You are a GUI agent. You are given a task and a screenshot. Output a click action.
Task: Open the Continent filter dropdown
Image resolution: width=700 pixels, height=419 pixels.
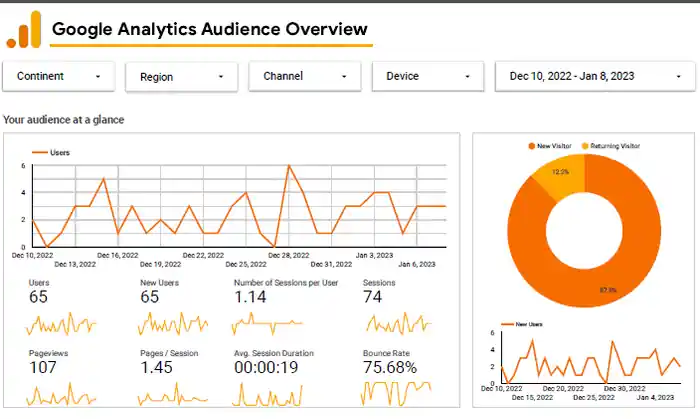[x=58, y=76]
